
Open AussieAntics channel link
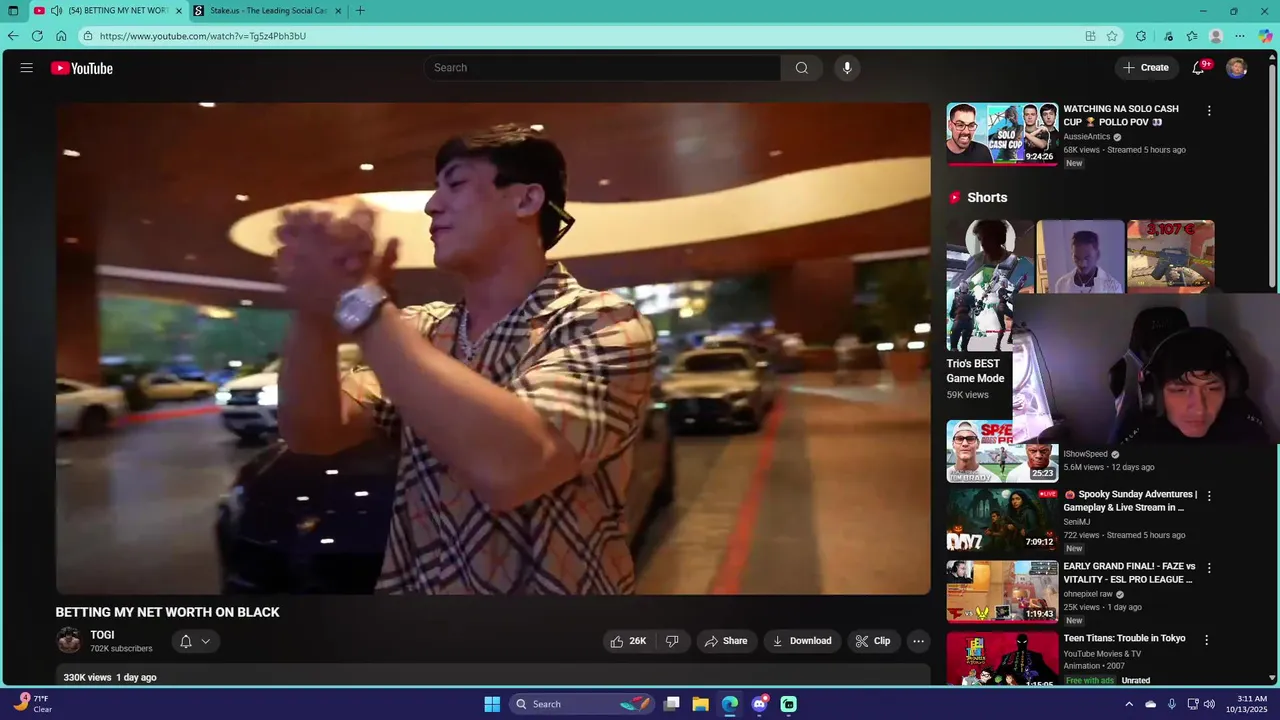coord(1087,137)
